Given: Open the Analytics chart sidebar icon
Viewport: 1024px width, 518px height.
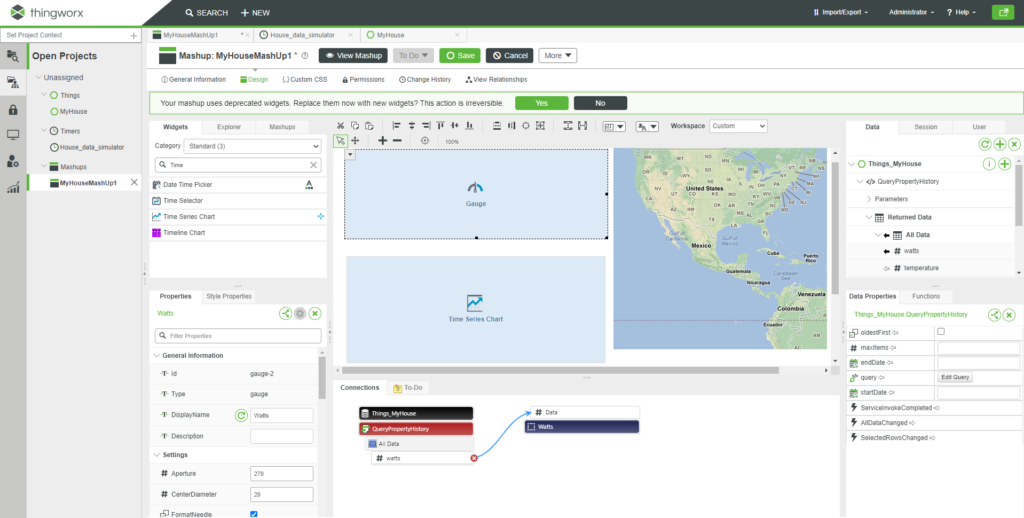Looking at the screenshot, I should coord(13,188).
